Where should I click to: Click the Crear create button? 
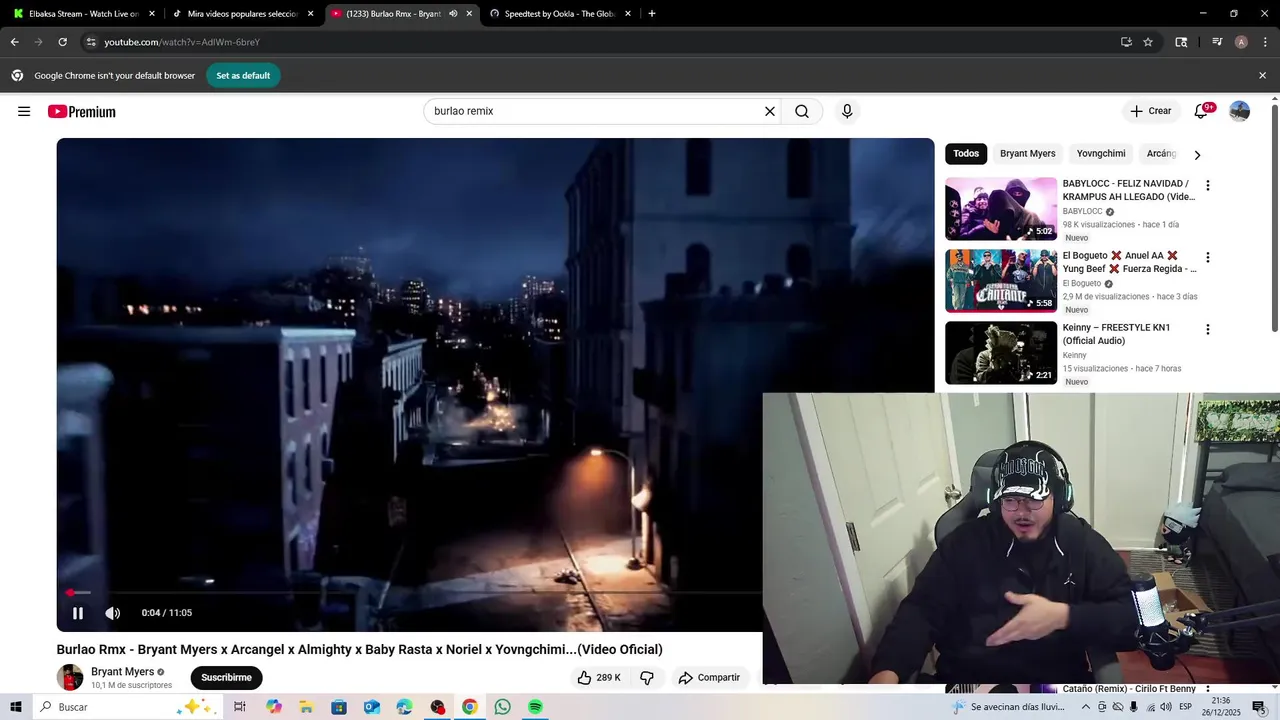pyautogui.click(x=1150, y=111)
